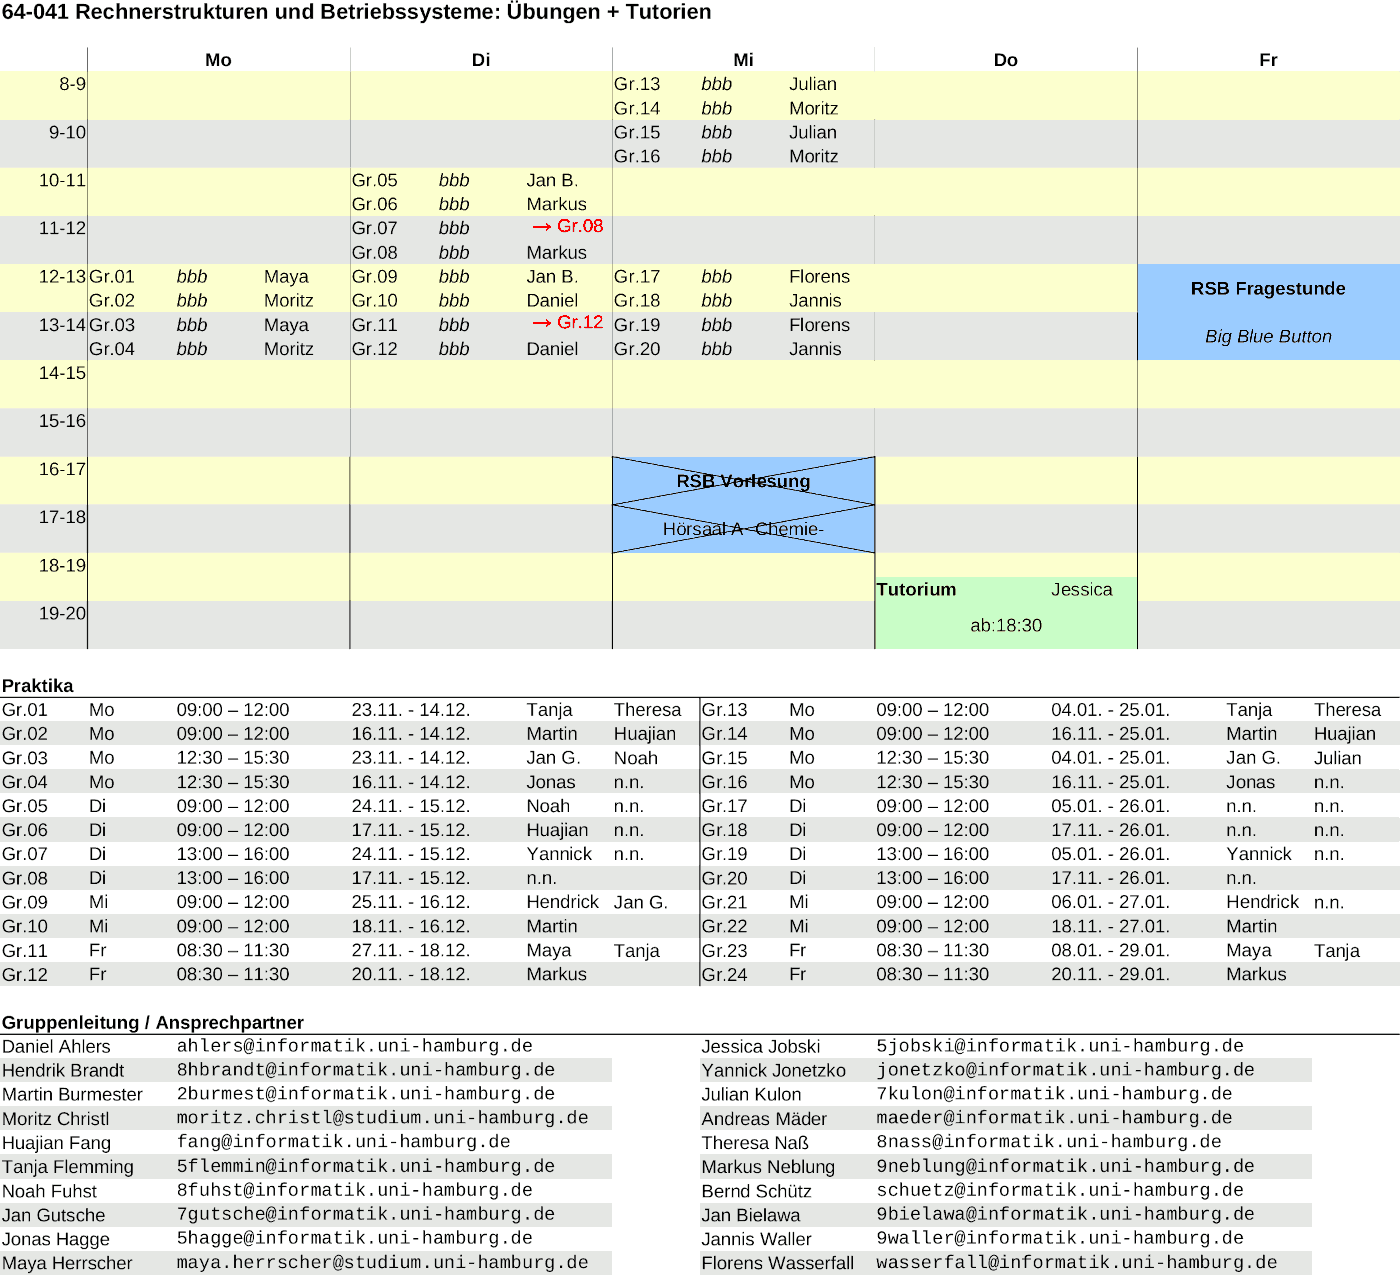Click the 'ab:18:30' start time
The image size is (1400, 1275).
click(1006, 626)
